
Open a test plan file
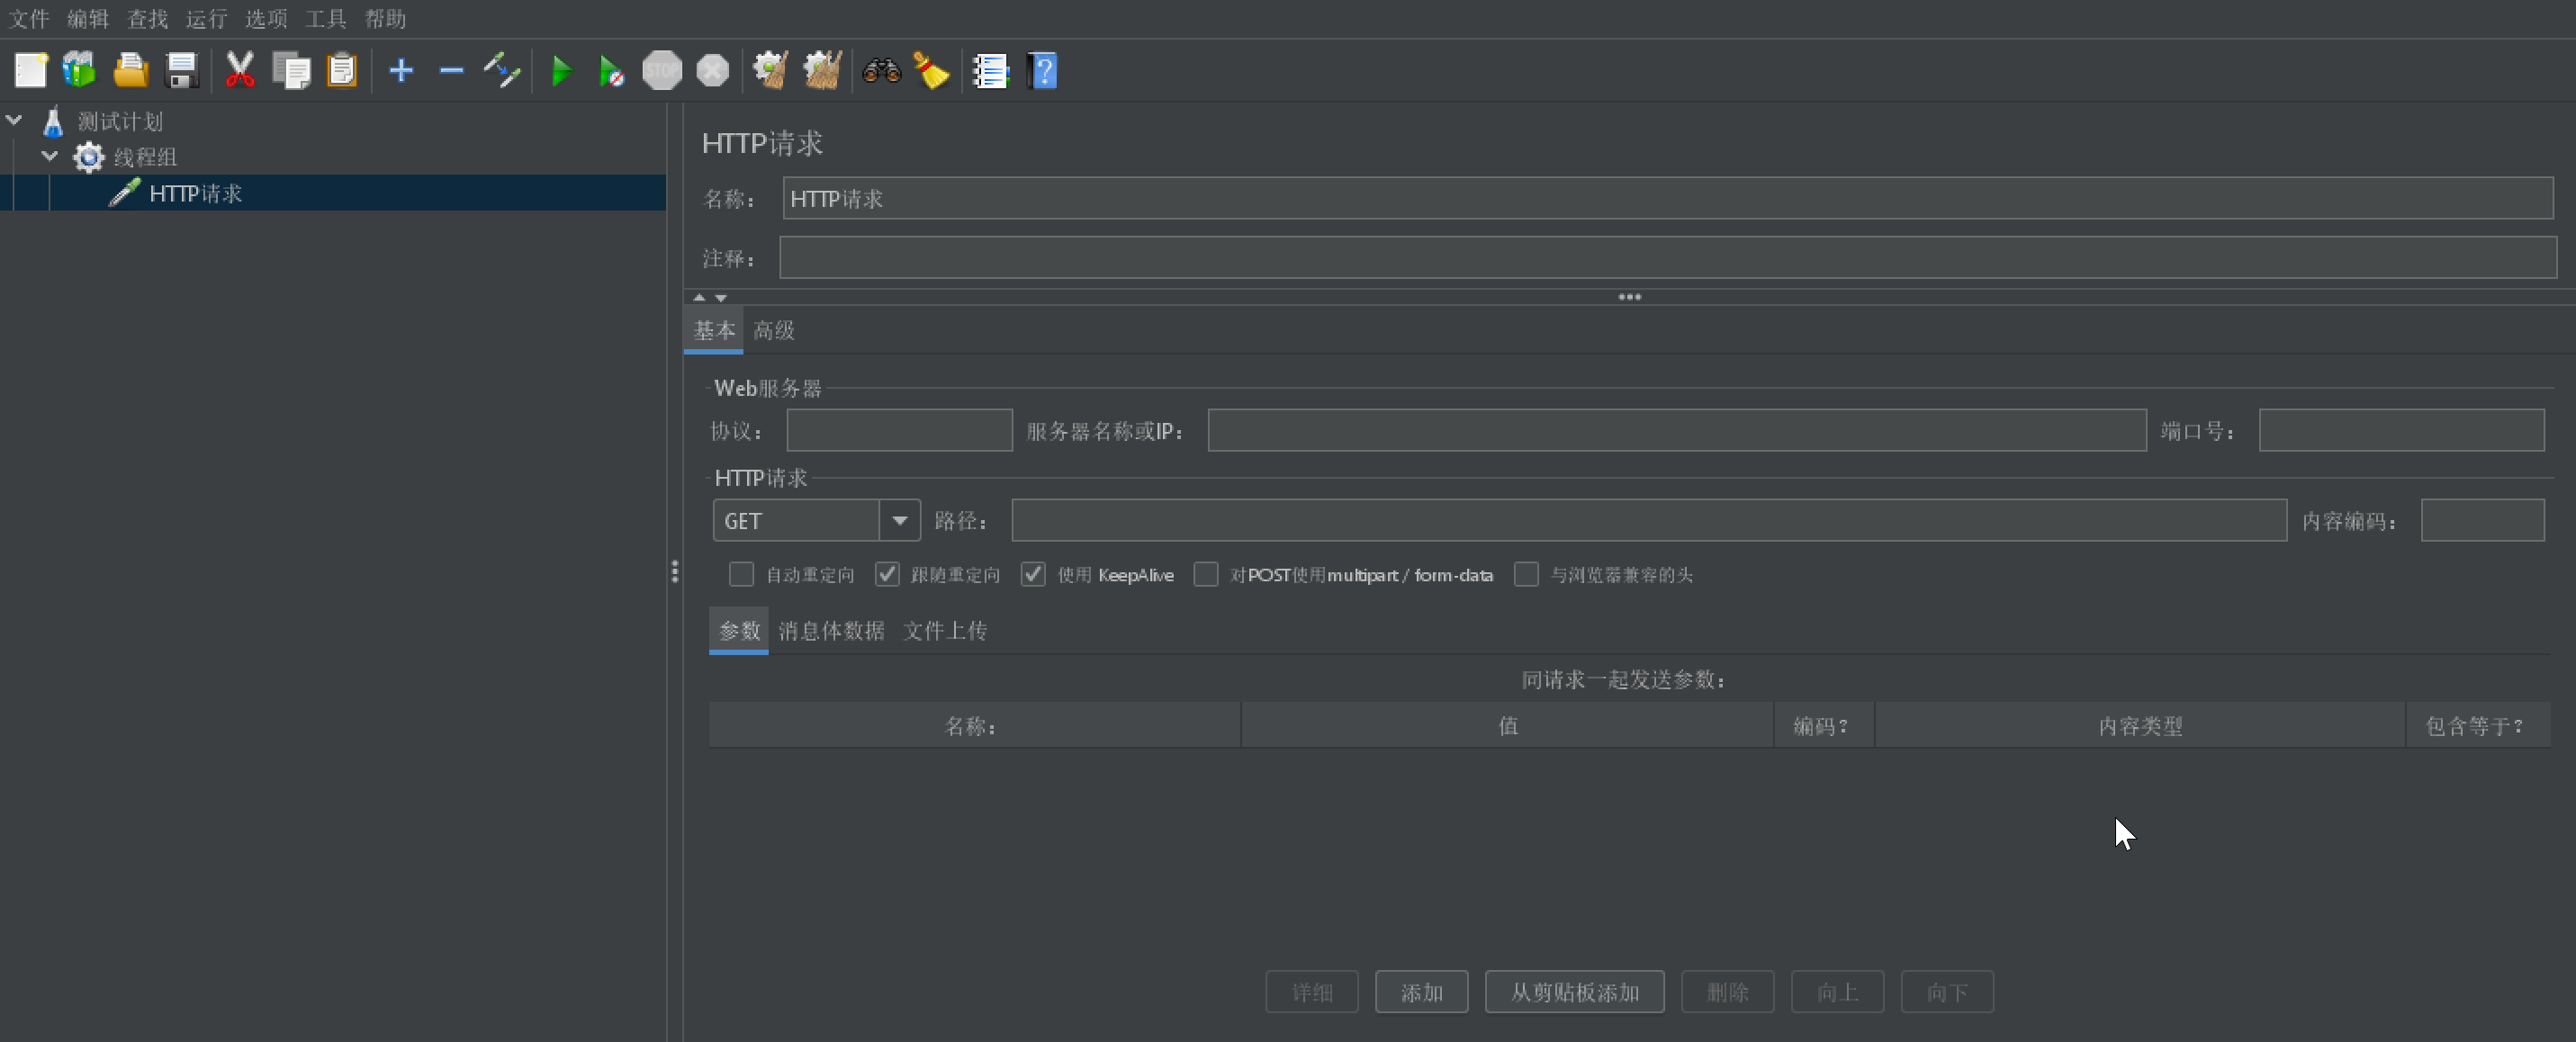click(131, 70)
